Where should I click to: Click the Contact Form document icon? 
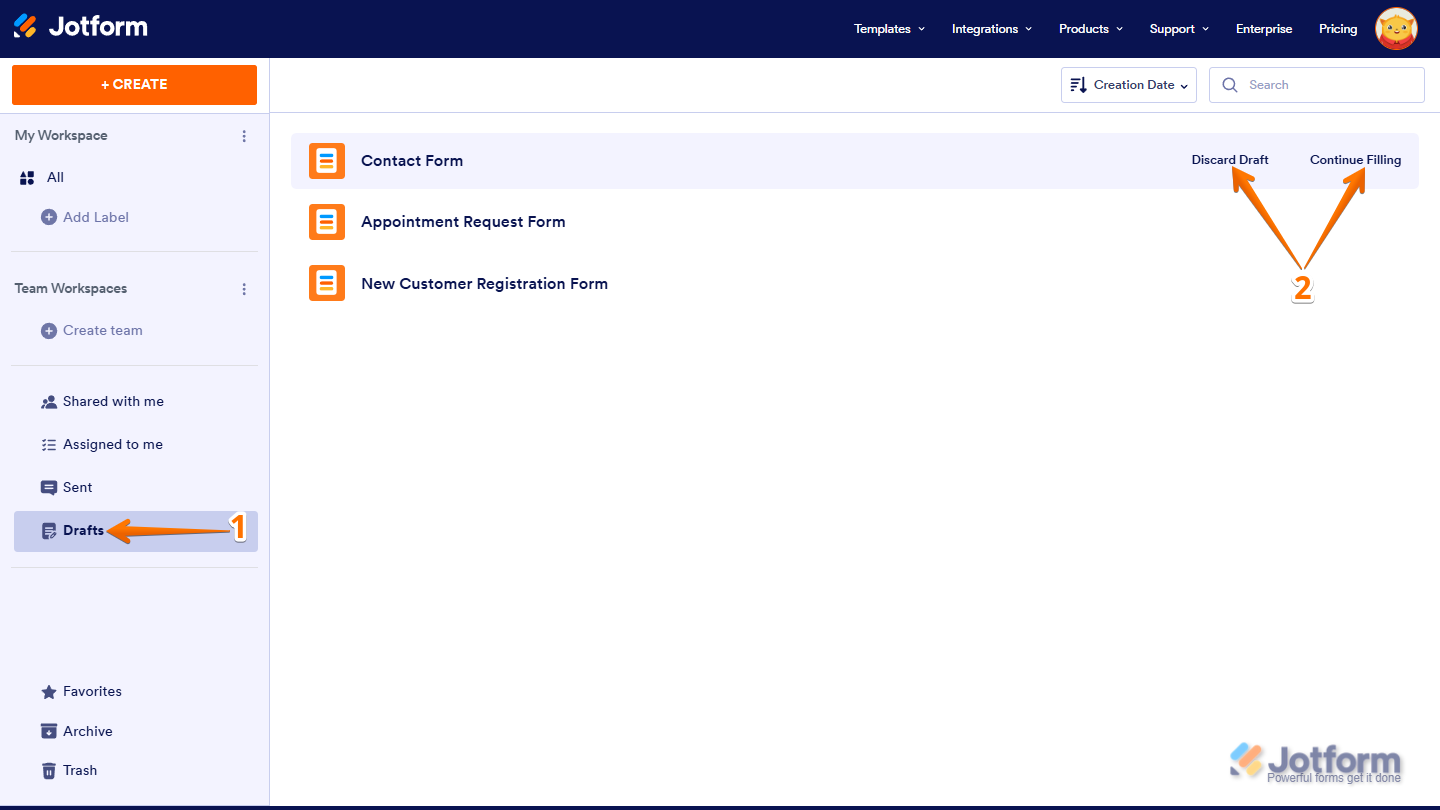(326, 160)
